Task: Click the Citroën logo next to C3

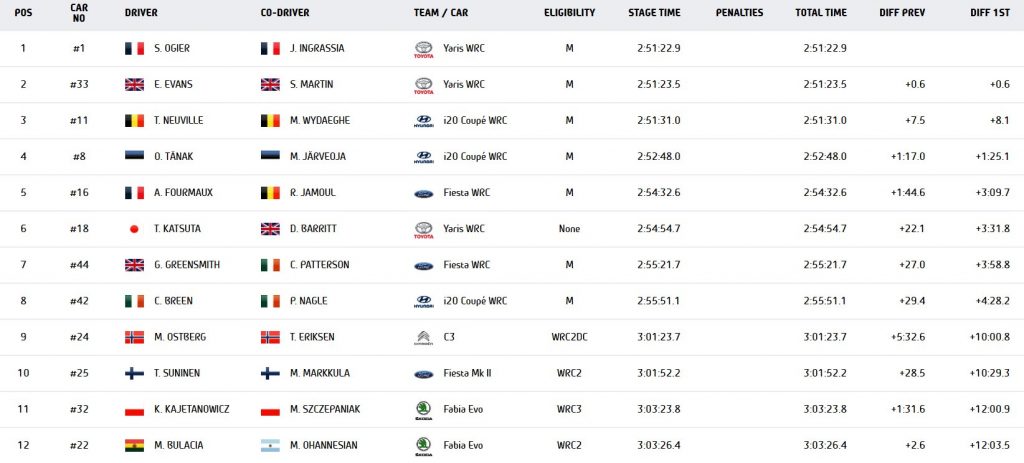Action: click(424, 338)
